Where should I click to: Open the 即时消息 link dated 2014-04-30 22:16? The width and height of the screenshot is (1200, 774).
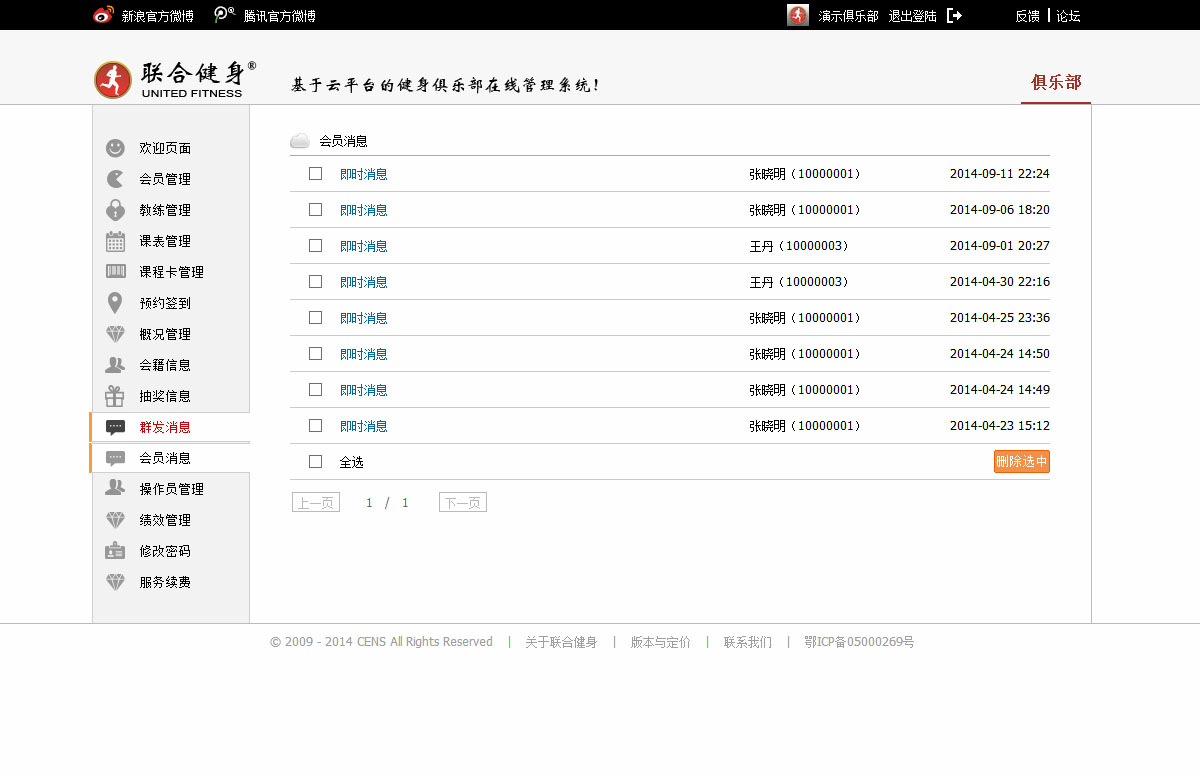[x=364, y=282]
